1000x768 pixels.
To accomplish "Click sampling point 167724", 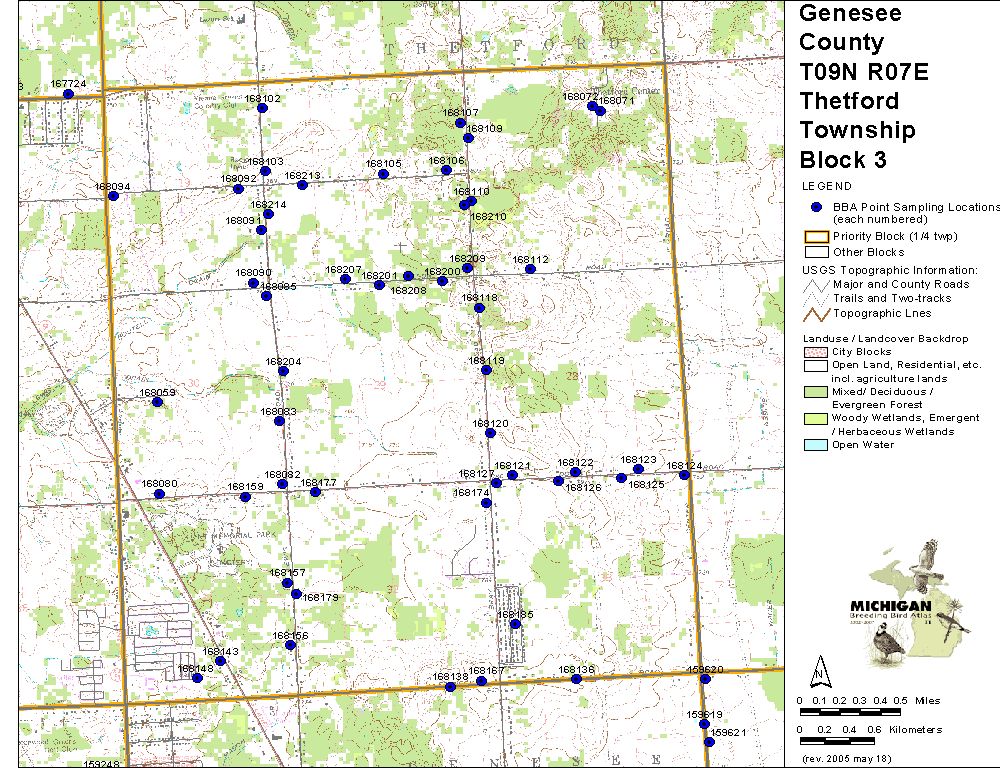I will pos(68,94).
